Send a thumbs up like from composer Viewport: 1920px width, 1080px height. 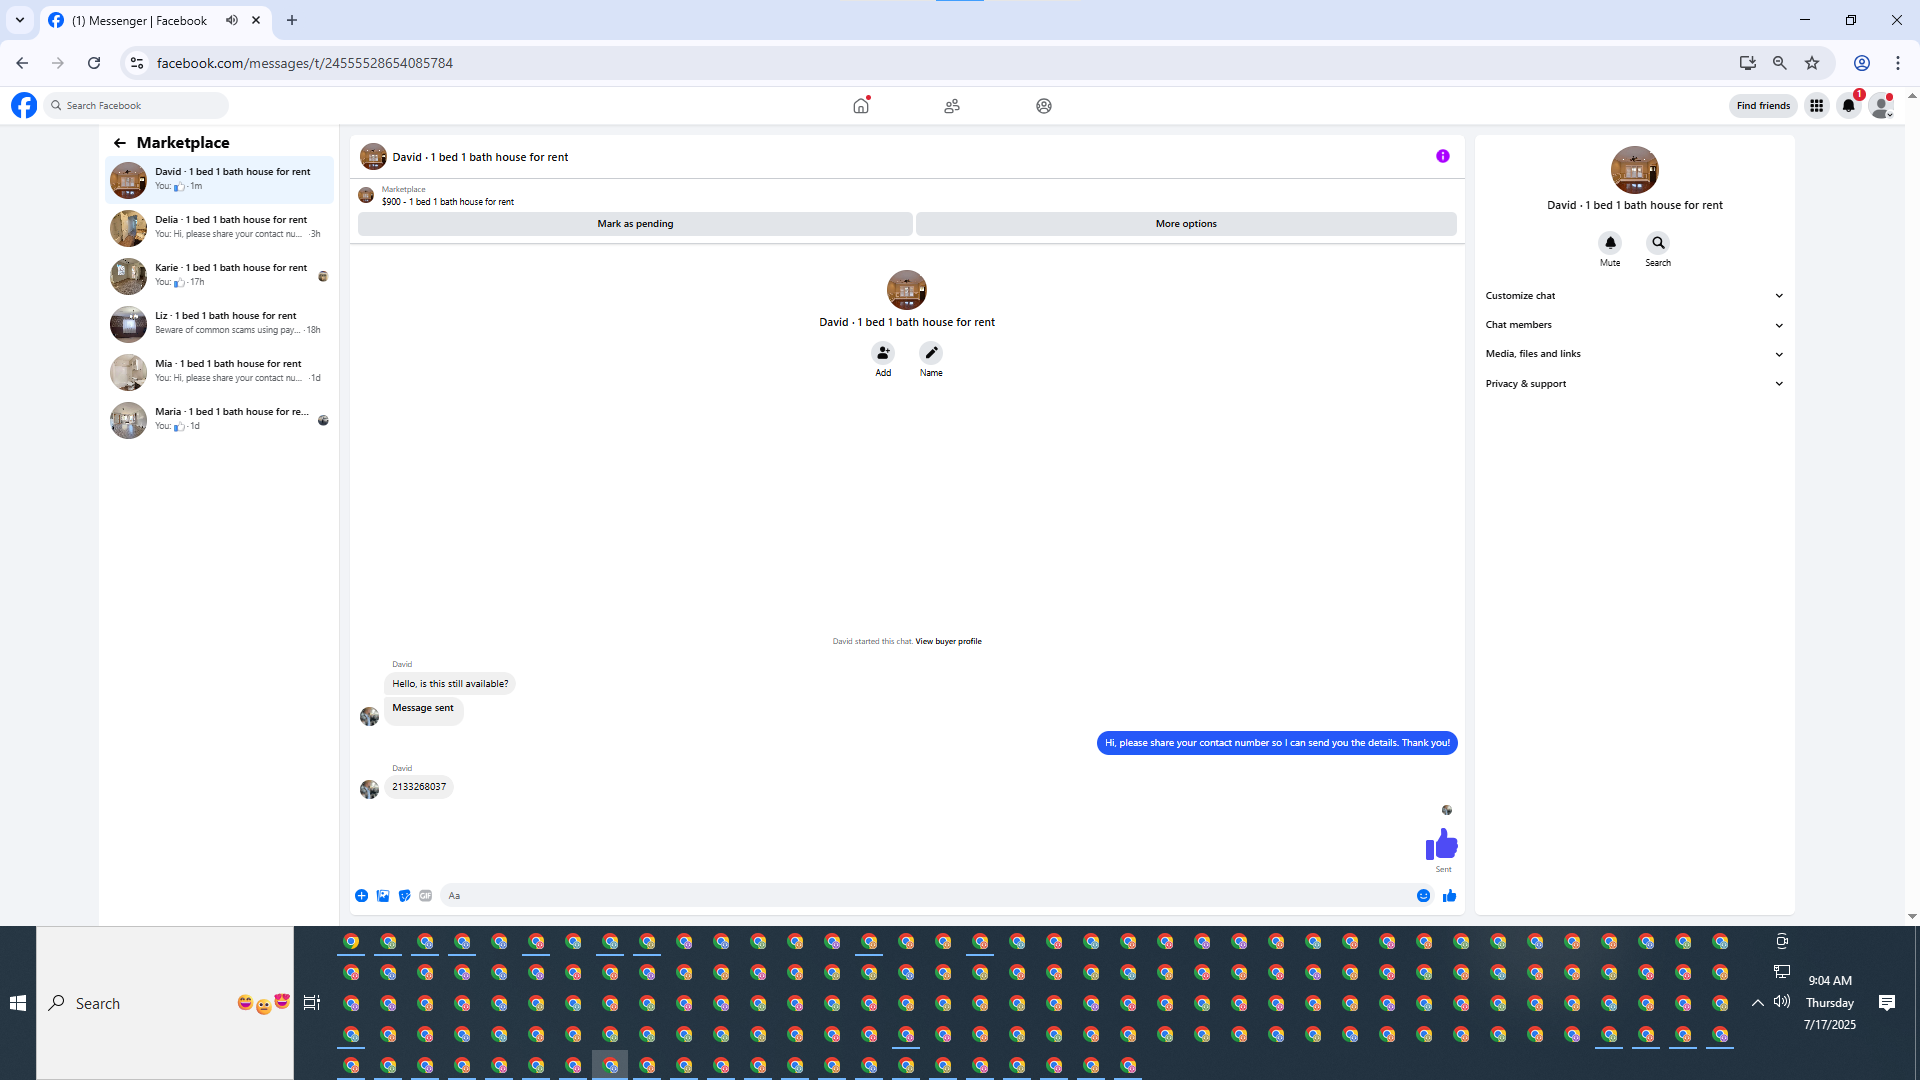pos(1449,896)
